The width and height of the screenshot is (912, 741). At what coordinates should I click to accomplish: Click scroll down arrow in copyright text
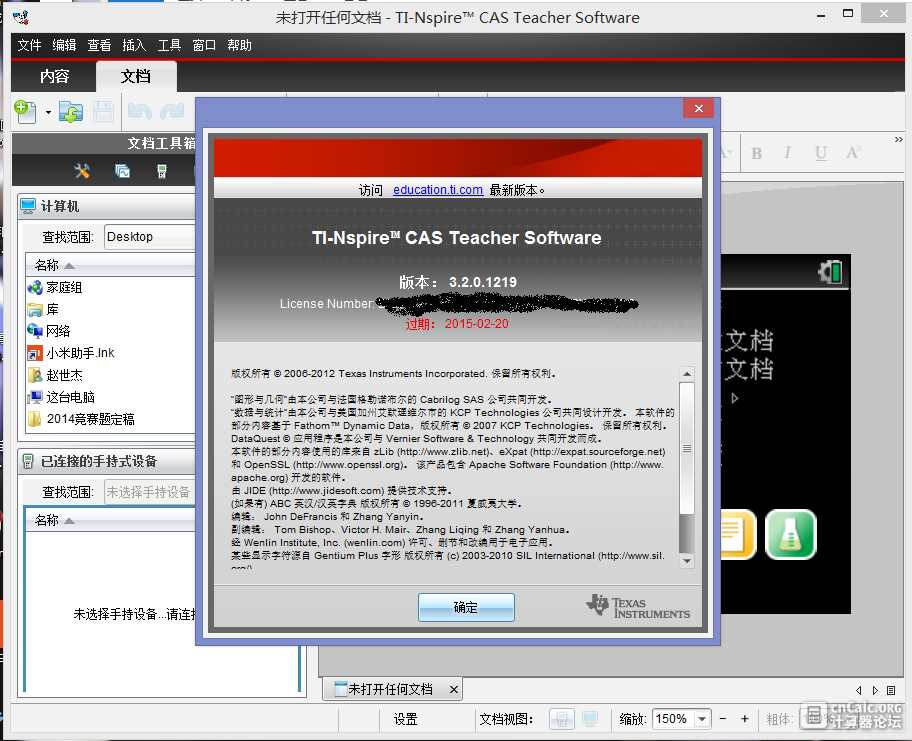(687, 561)
